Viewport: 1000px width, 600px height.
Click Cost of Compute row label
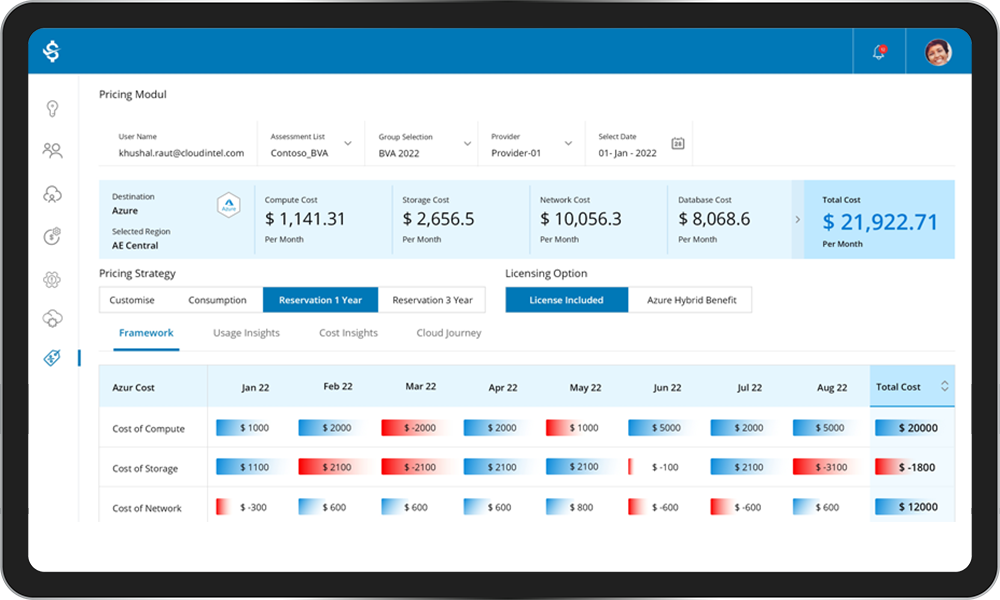pos(149,428)
